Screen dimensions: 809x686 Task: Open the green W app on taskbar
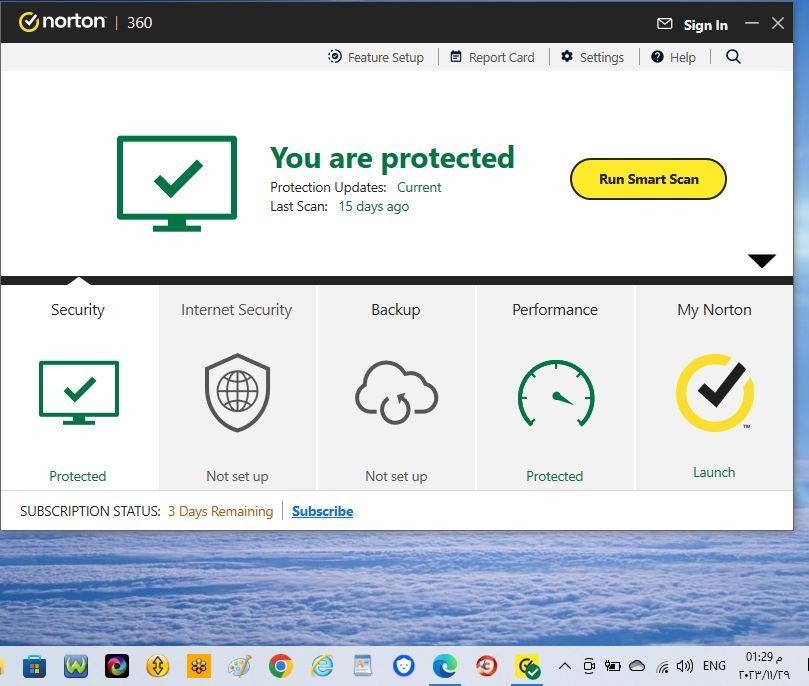(x=76, y=666)
